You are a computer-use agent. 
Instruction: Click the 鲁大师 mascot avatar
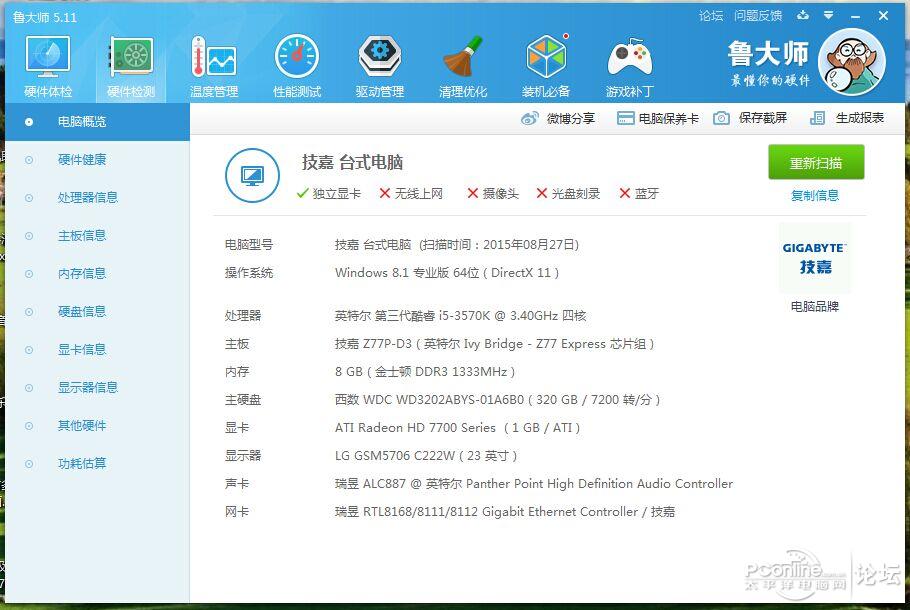[x=851, y=62]
